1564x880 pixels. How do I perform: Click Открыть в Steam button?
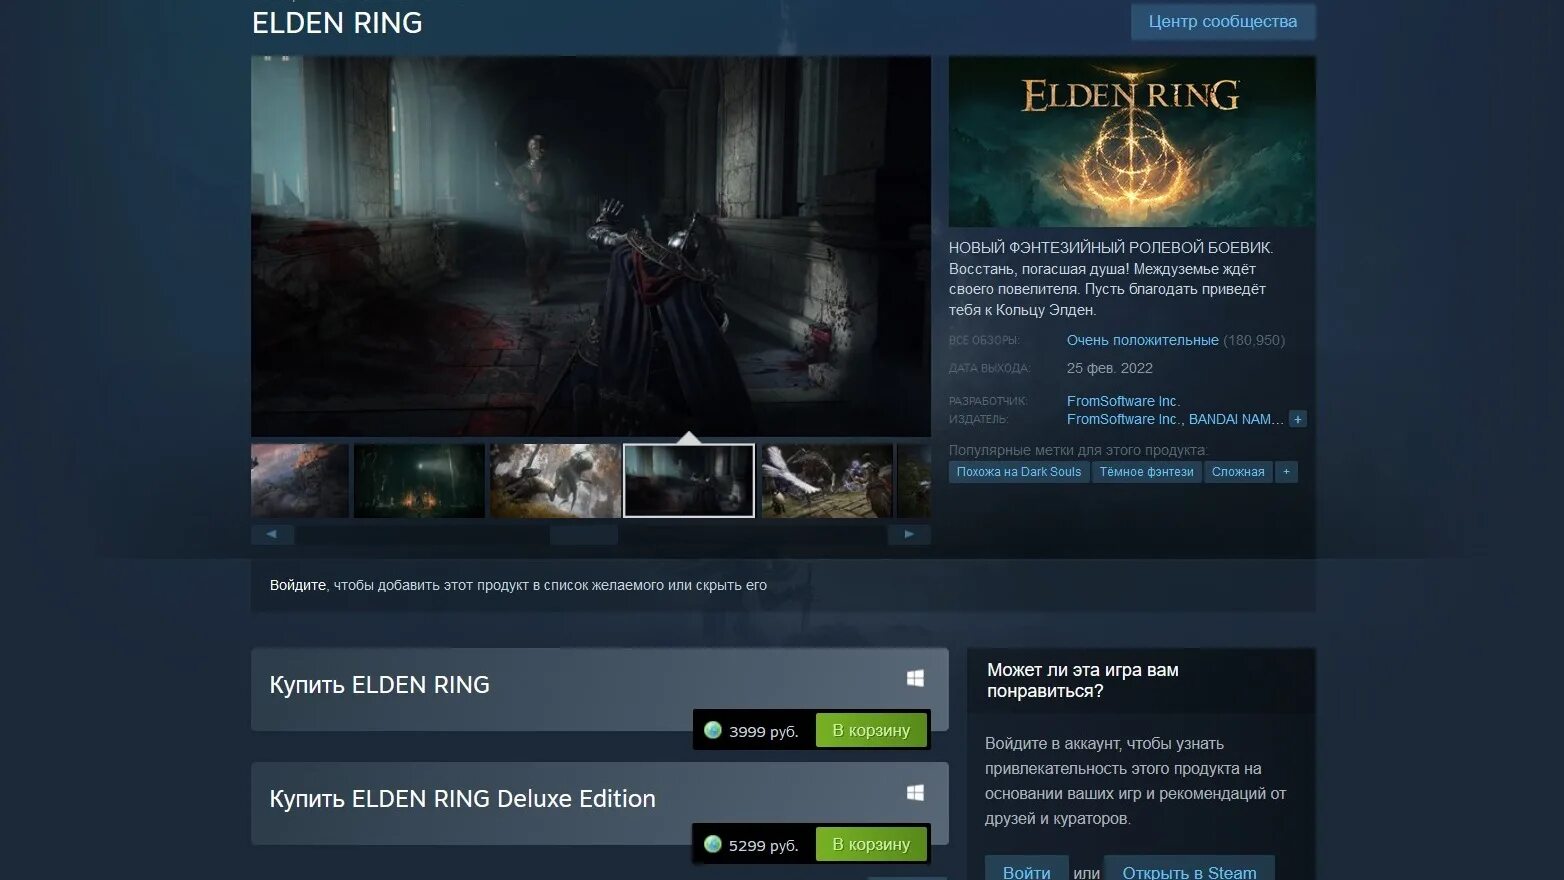coord(1189,868)
